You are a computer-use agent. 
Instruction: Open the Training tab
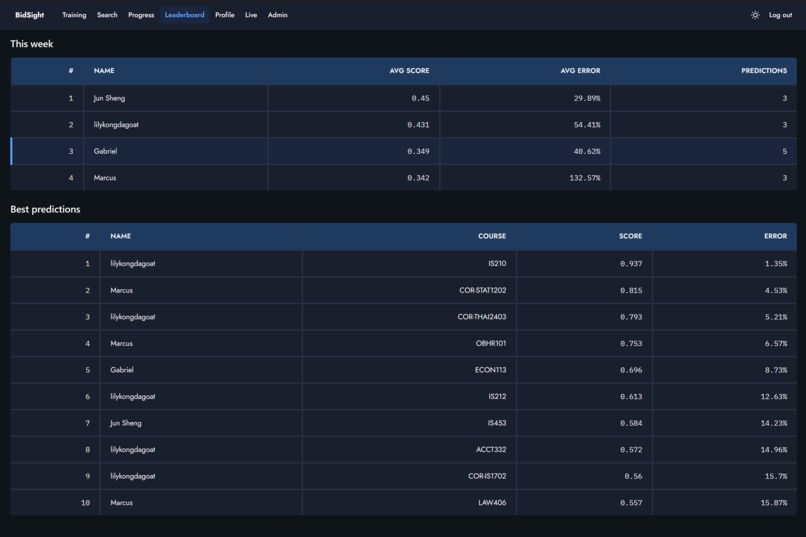pyautogui.click(x=74, y=15)
